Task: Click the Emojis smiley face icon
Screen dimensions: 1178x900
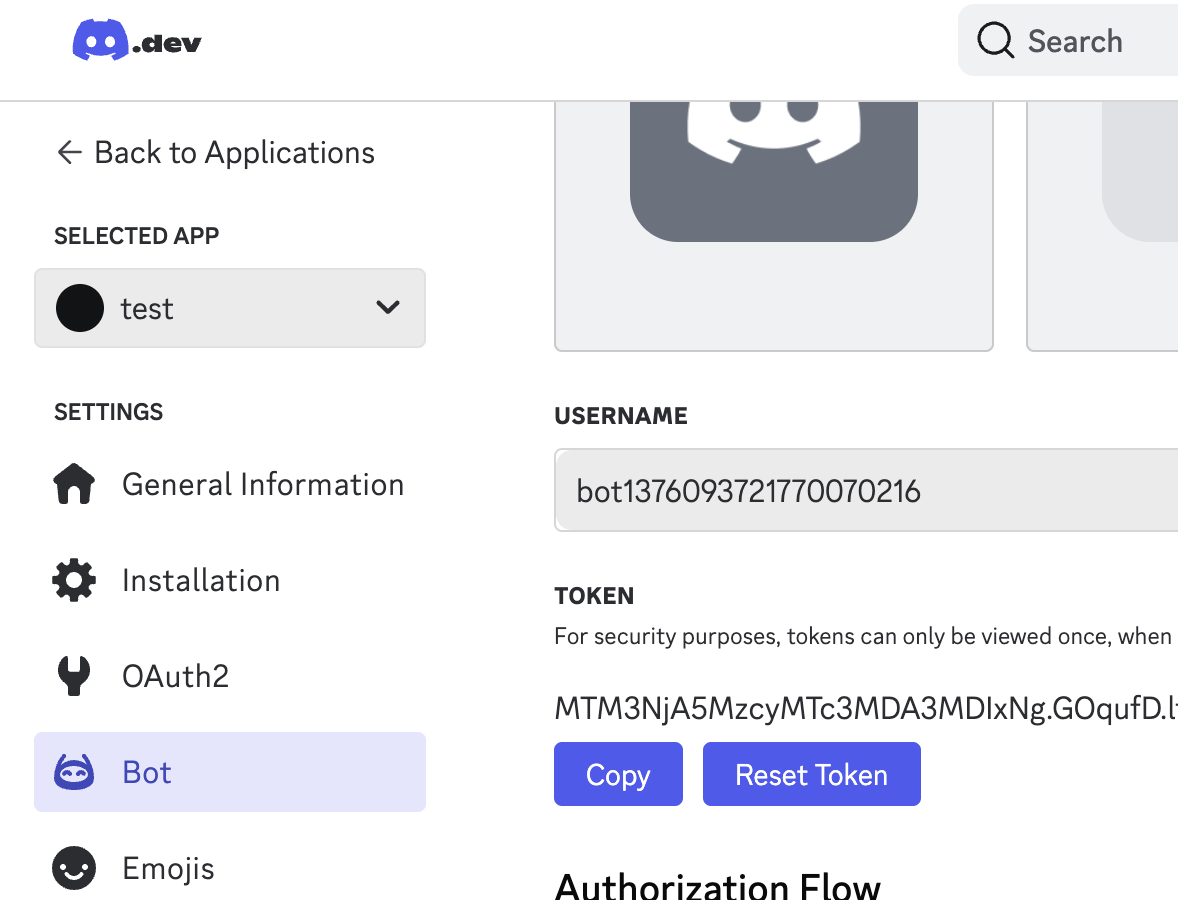Action: point(74,869)
